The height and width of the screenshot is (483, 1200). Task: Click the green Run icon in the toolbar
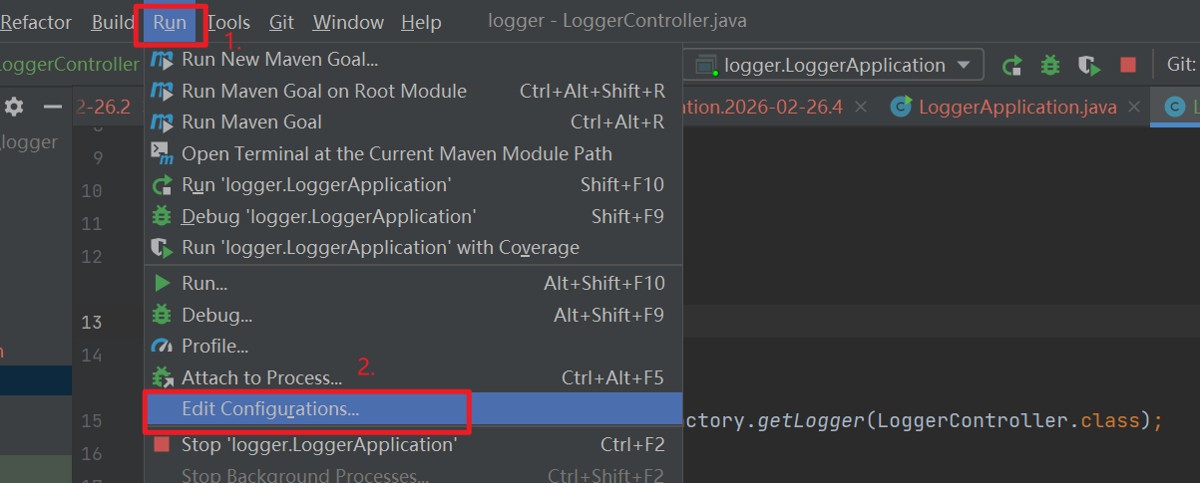1012,66
